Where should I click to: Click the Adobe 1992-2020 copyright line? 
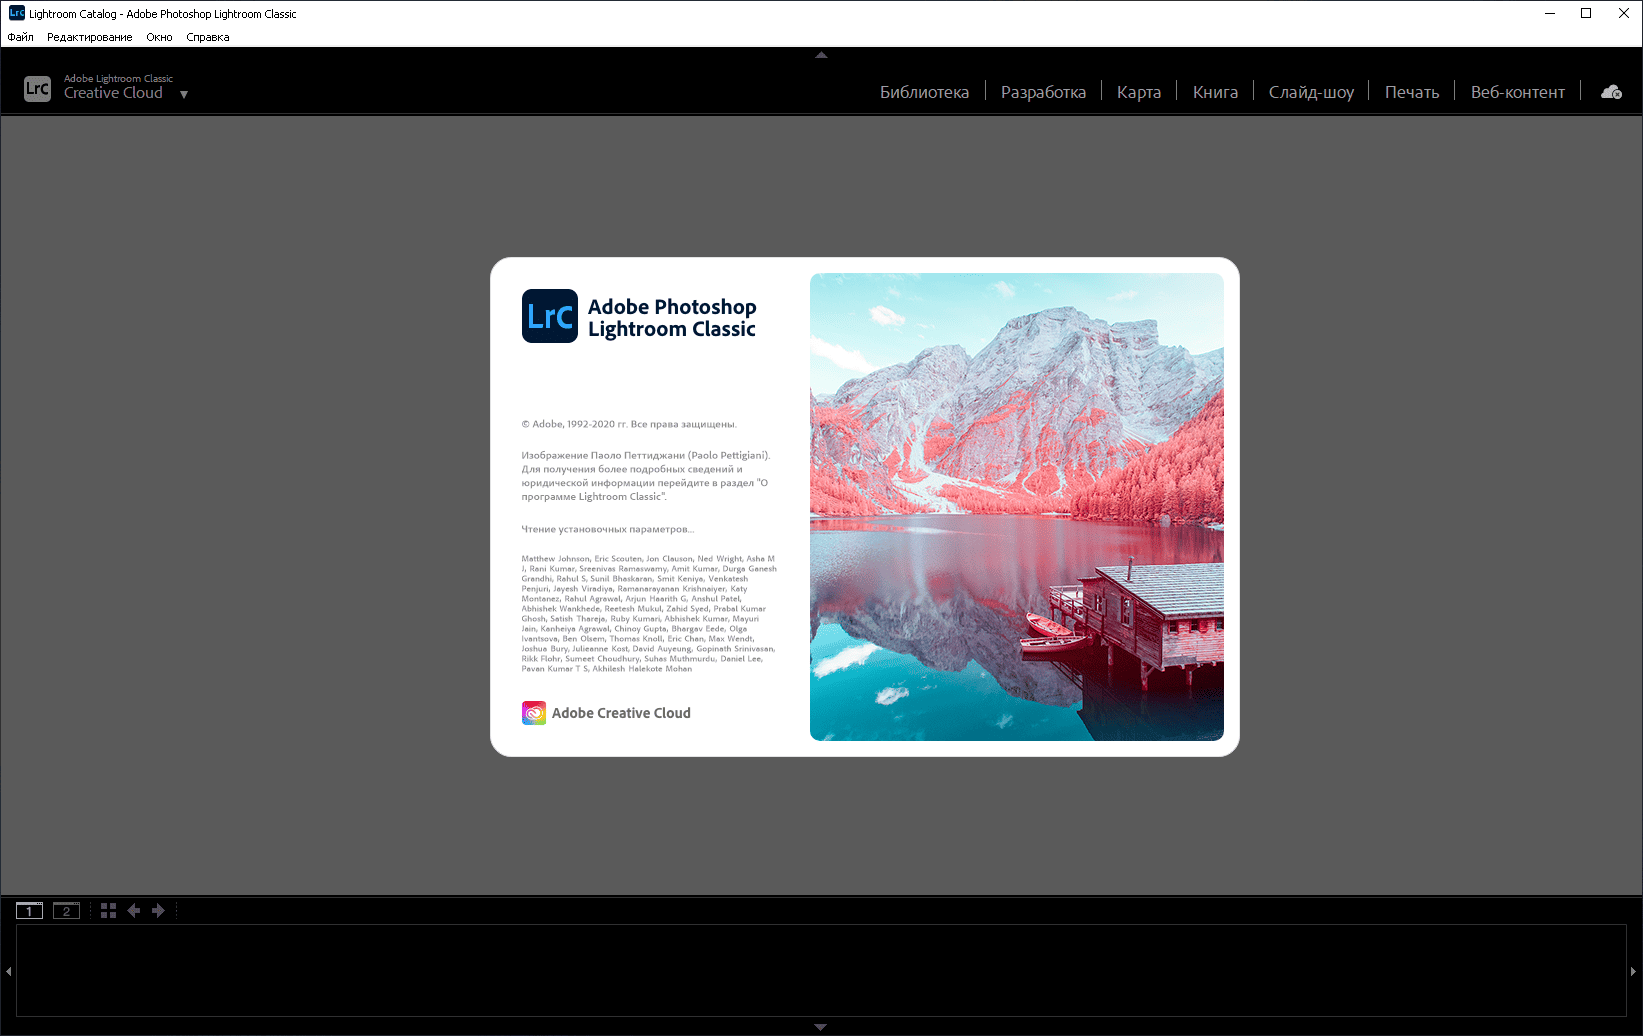click(629, 424)
